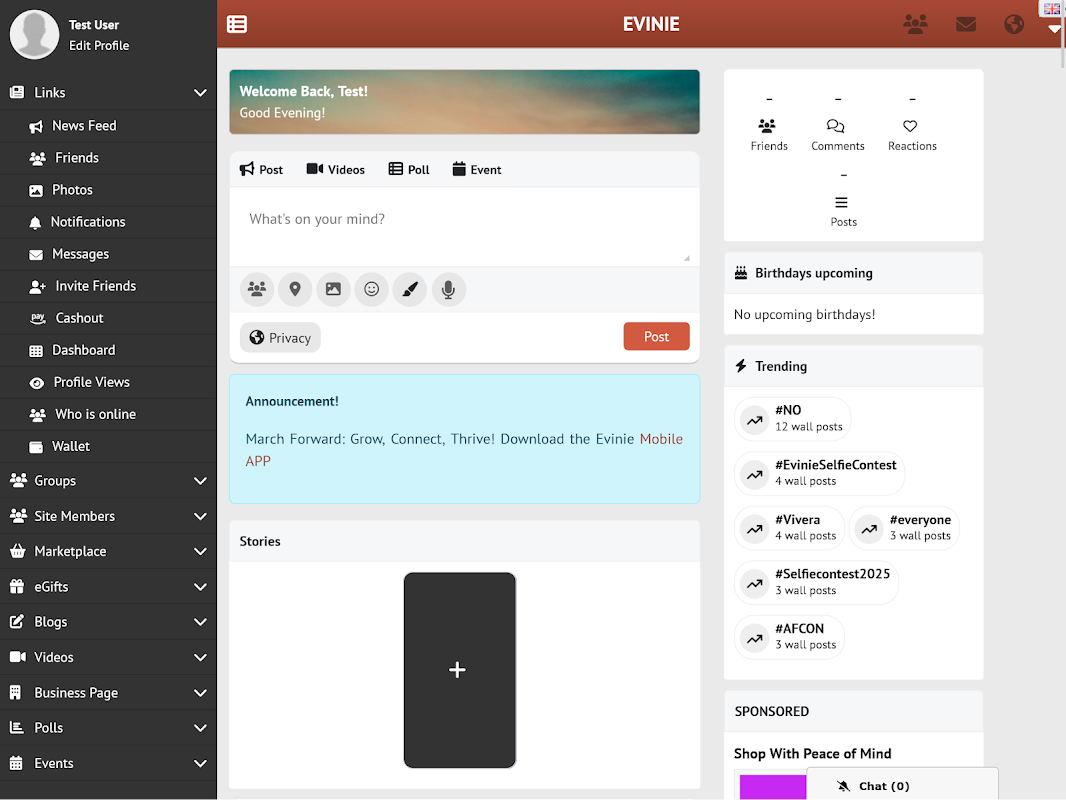Add a new story with plus card

(x=460, y=670)
